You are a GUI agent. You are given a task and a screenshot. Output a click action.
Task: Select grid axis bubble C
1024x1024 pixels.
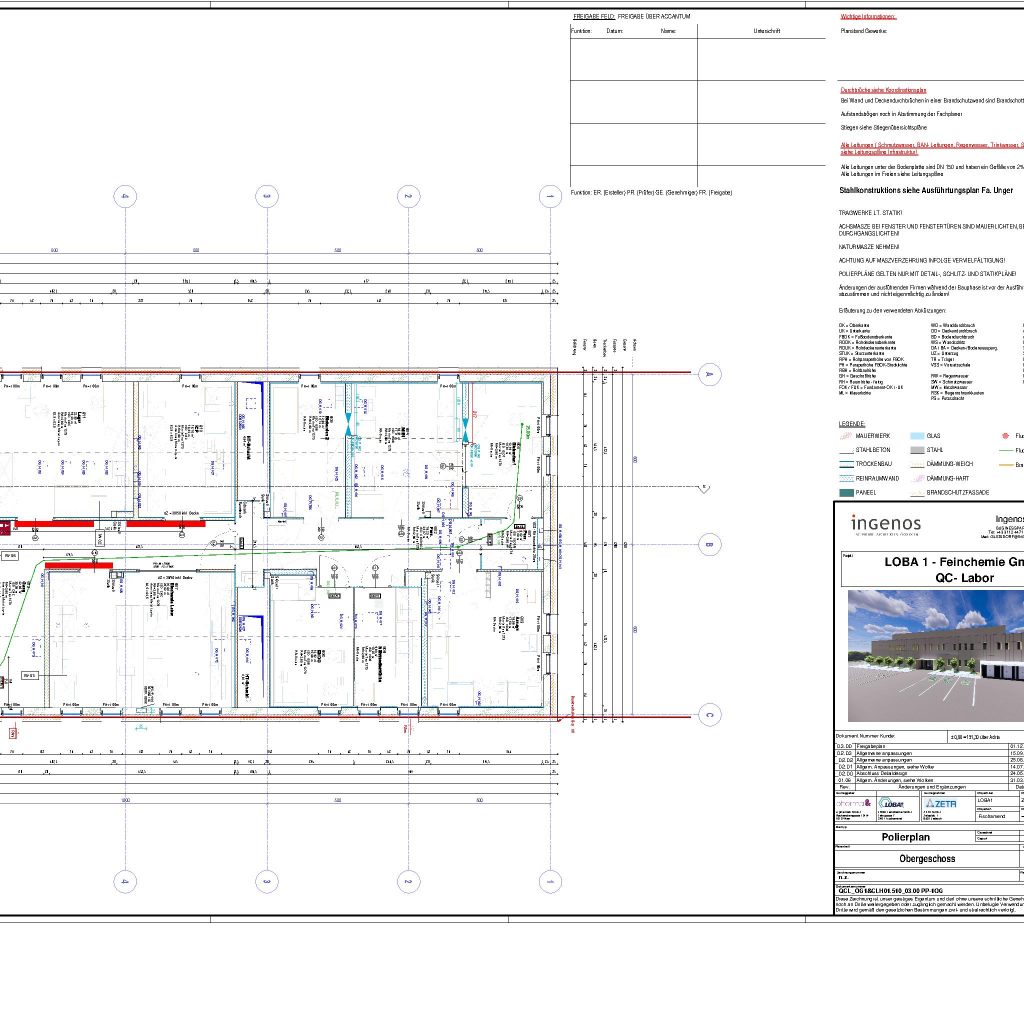(x=709, y=715)
